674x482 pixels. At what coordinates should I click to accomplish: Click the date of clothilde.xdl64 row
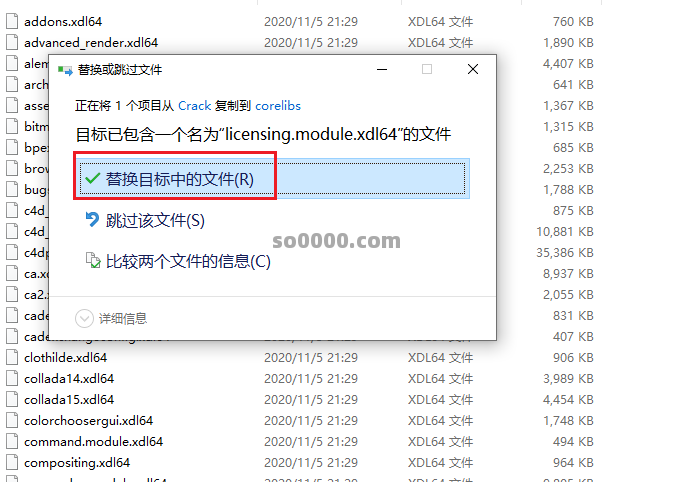pyautogui.click(x=311, y=357)
